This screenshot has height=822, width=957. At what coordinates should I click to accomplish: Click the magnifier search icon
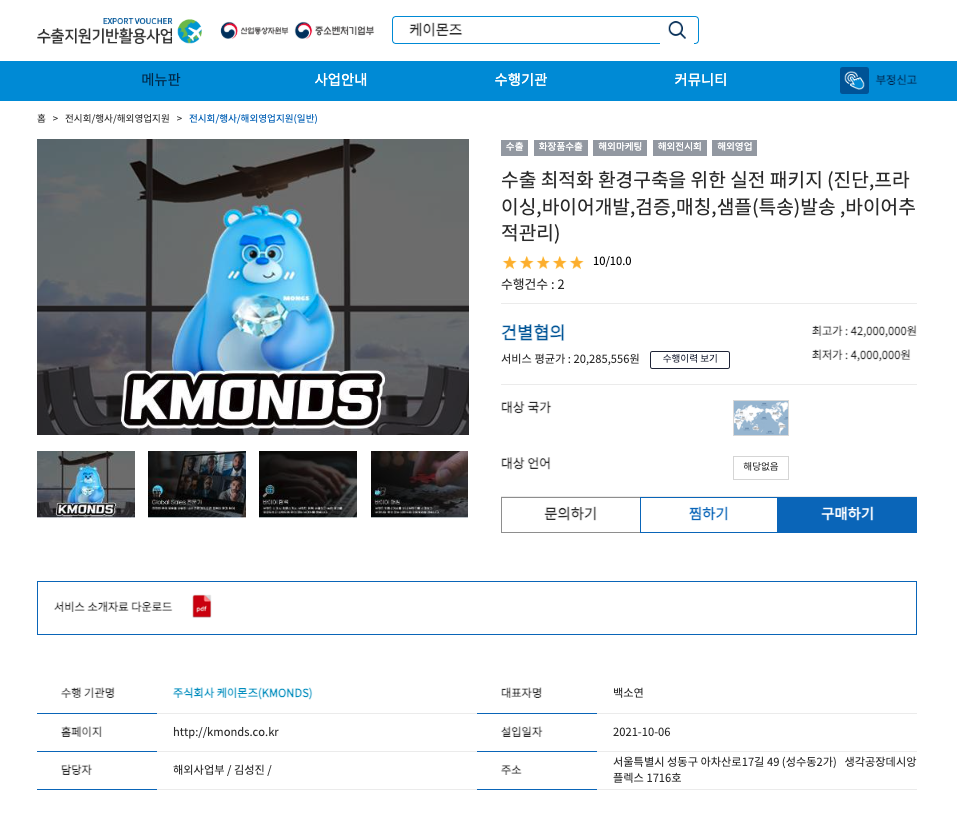(677, 30)
